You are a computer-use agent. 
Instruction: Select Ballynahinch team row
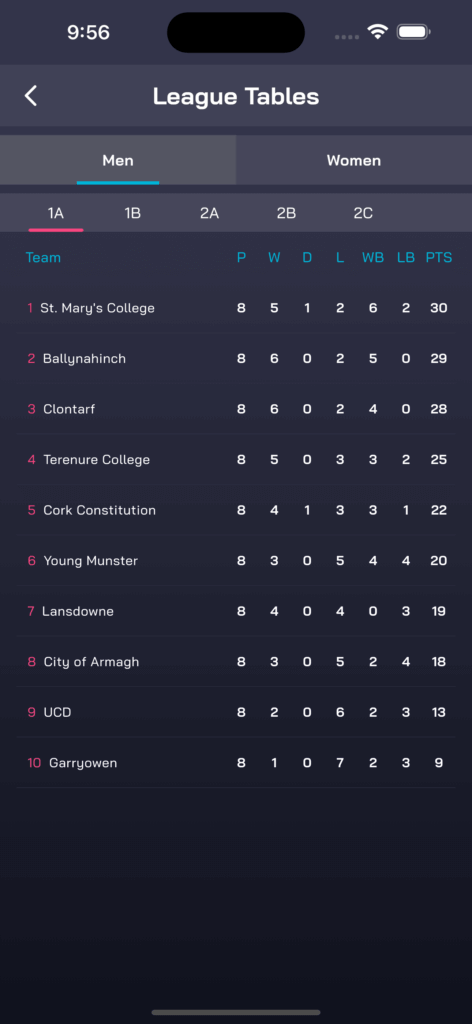pyautogui.click(x=236, y=359)
